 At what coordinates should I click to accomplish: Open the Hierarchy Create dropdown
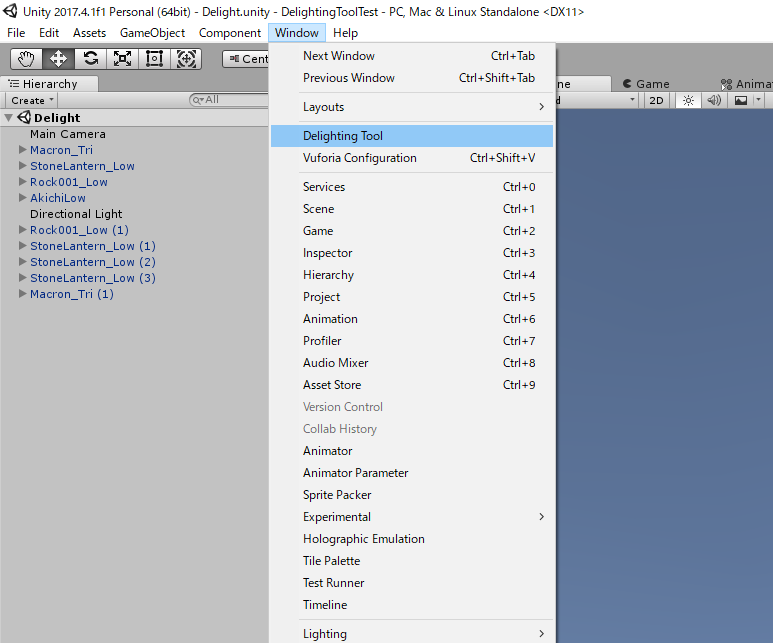coord(32,101)
